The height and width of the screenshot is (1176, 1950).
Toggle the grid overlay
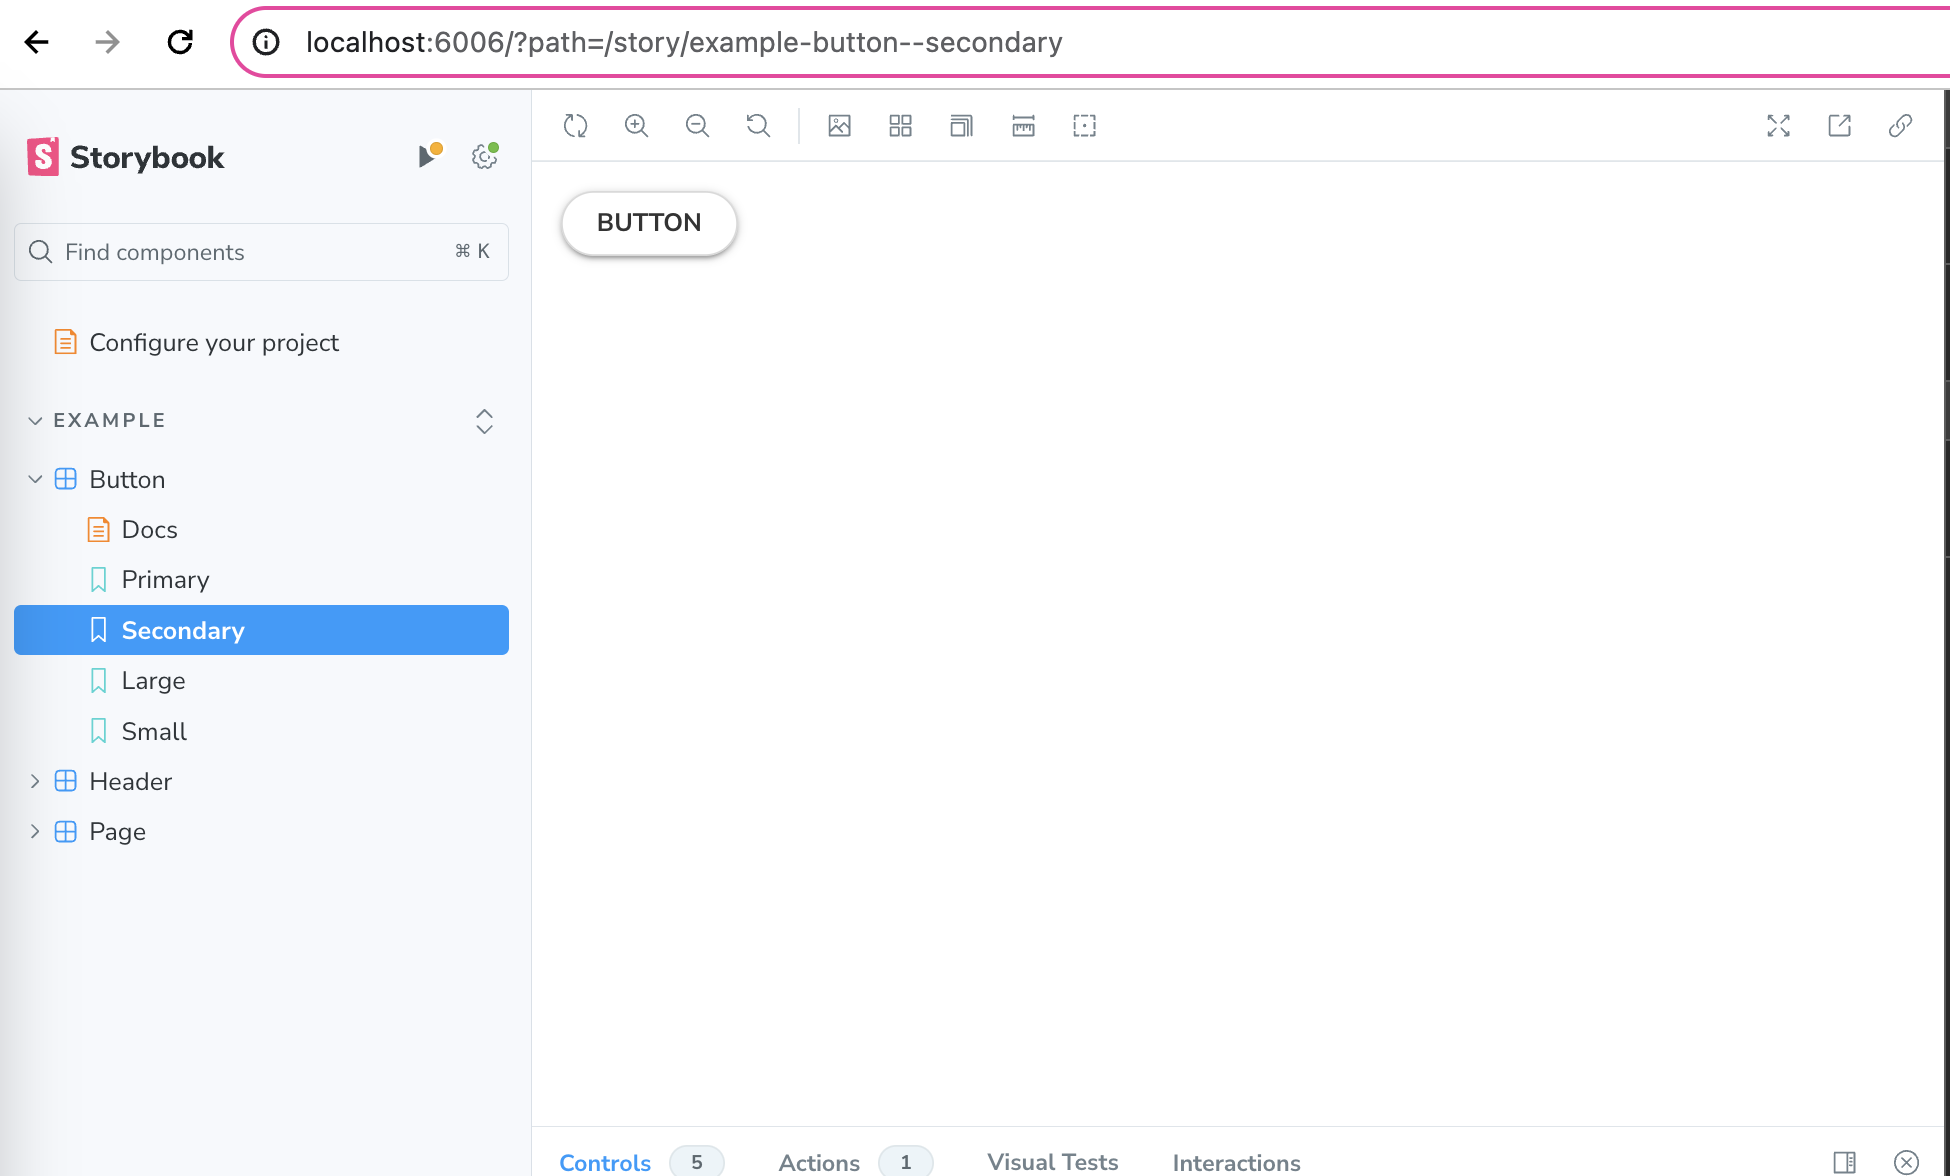coord(900,126)
